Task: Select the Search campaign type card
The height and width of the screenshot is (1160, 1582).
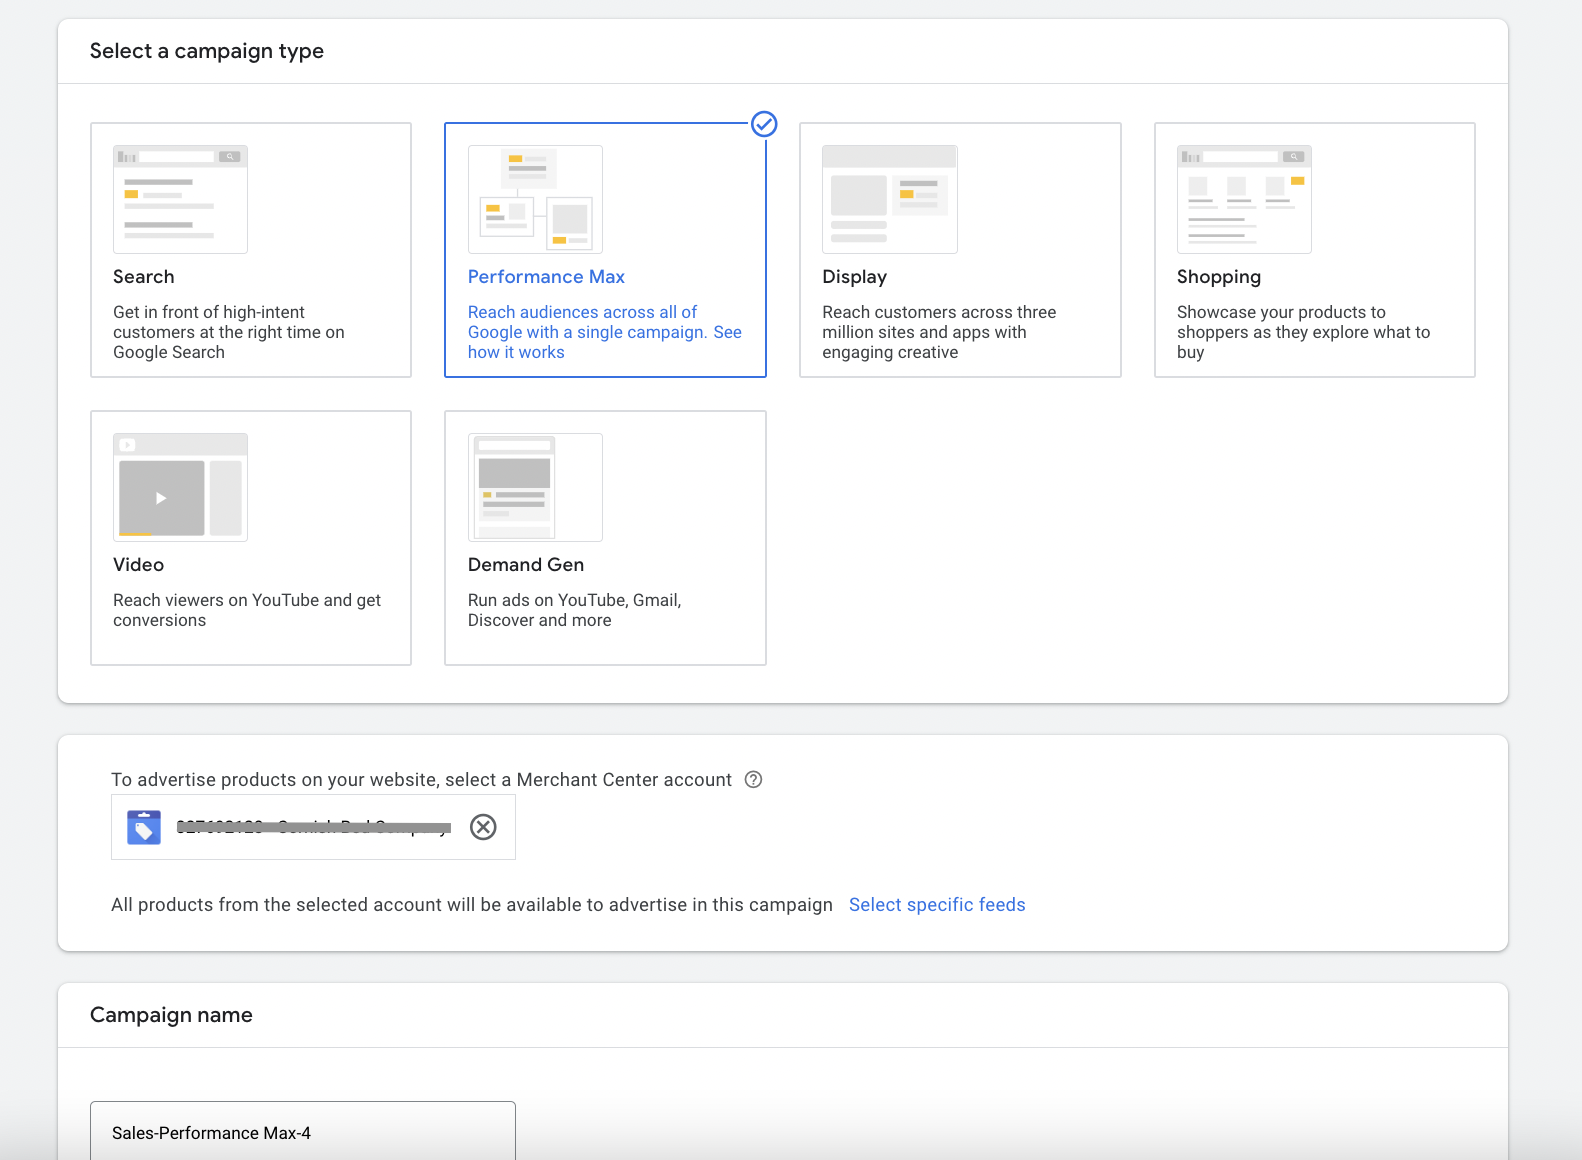Action: click(x=251, y=320)
